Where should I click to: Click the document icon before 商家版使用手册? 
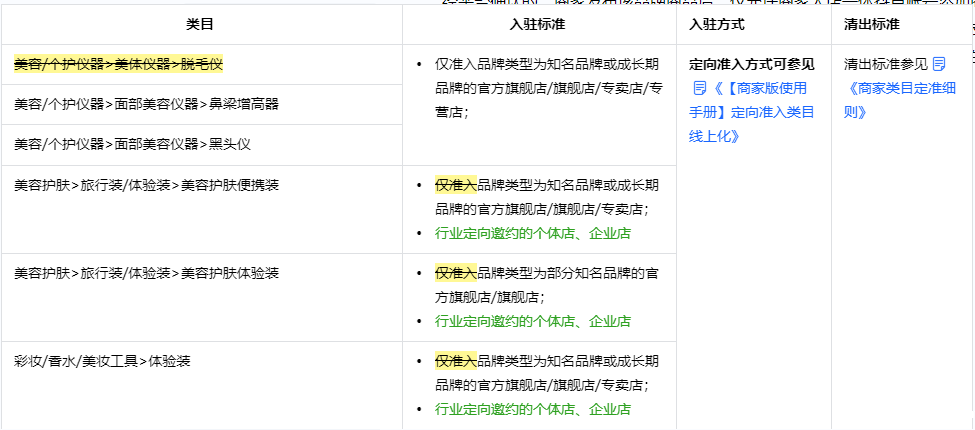[x=700, y=88]
